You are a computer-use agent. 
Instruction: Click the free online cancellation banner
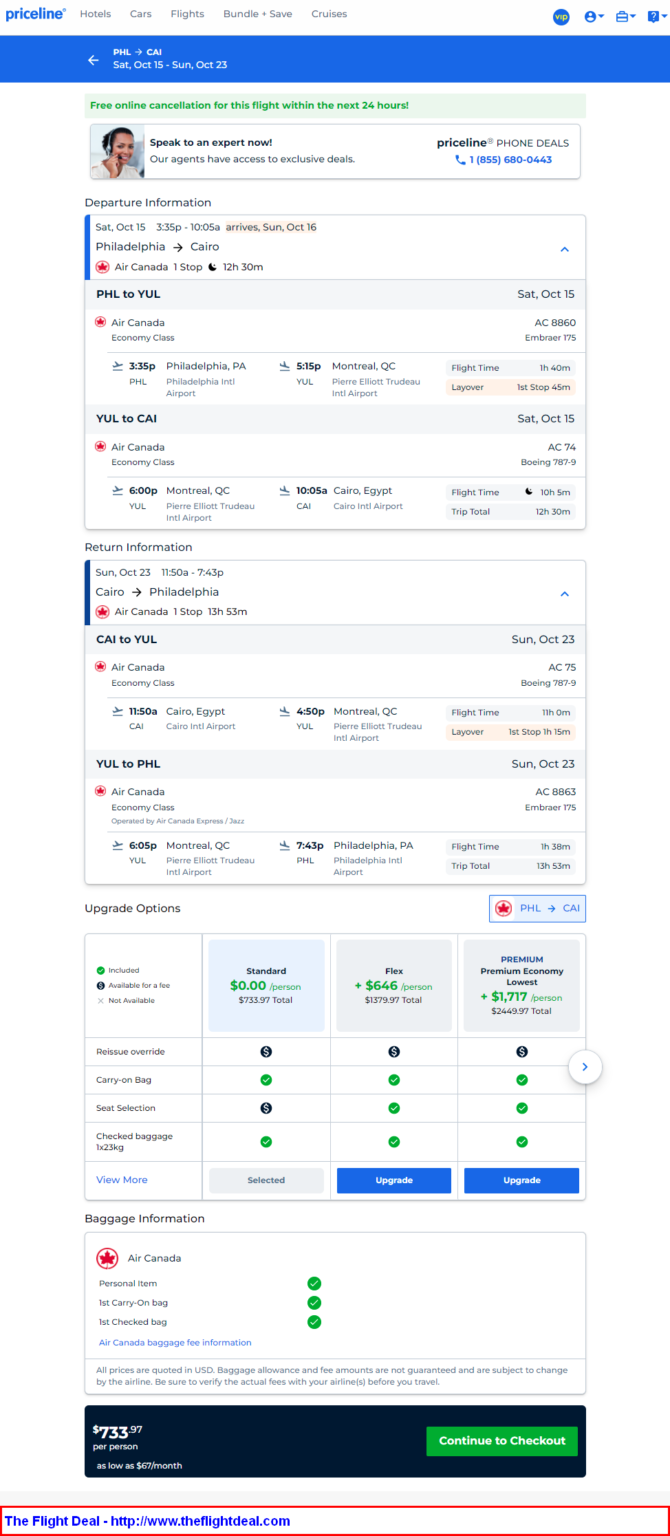click(x=335, y=106)
